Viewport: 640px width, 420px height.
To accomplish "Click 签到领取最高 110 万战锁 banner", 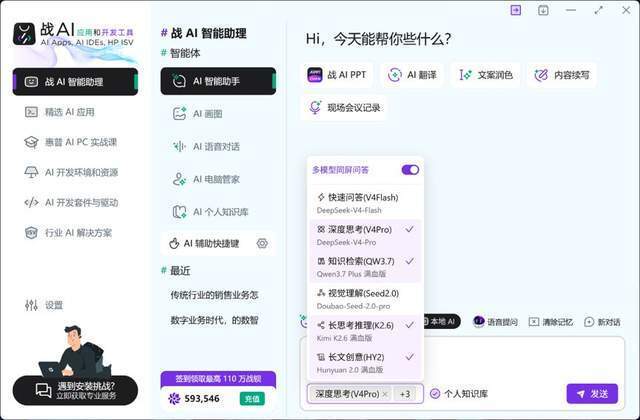I will (218, 379).
